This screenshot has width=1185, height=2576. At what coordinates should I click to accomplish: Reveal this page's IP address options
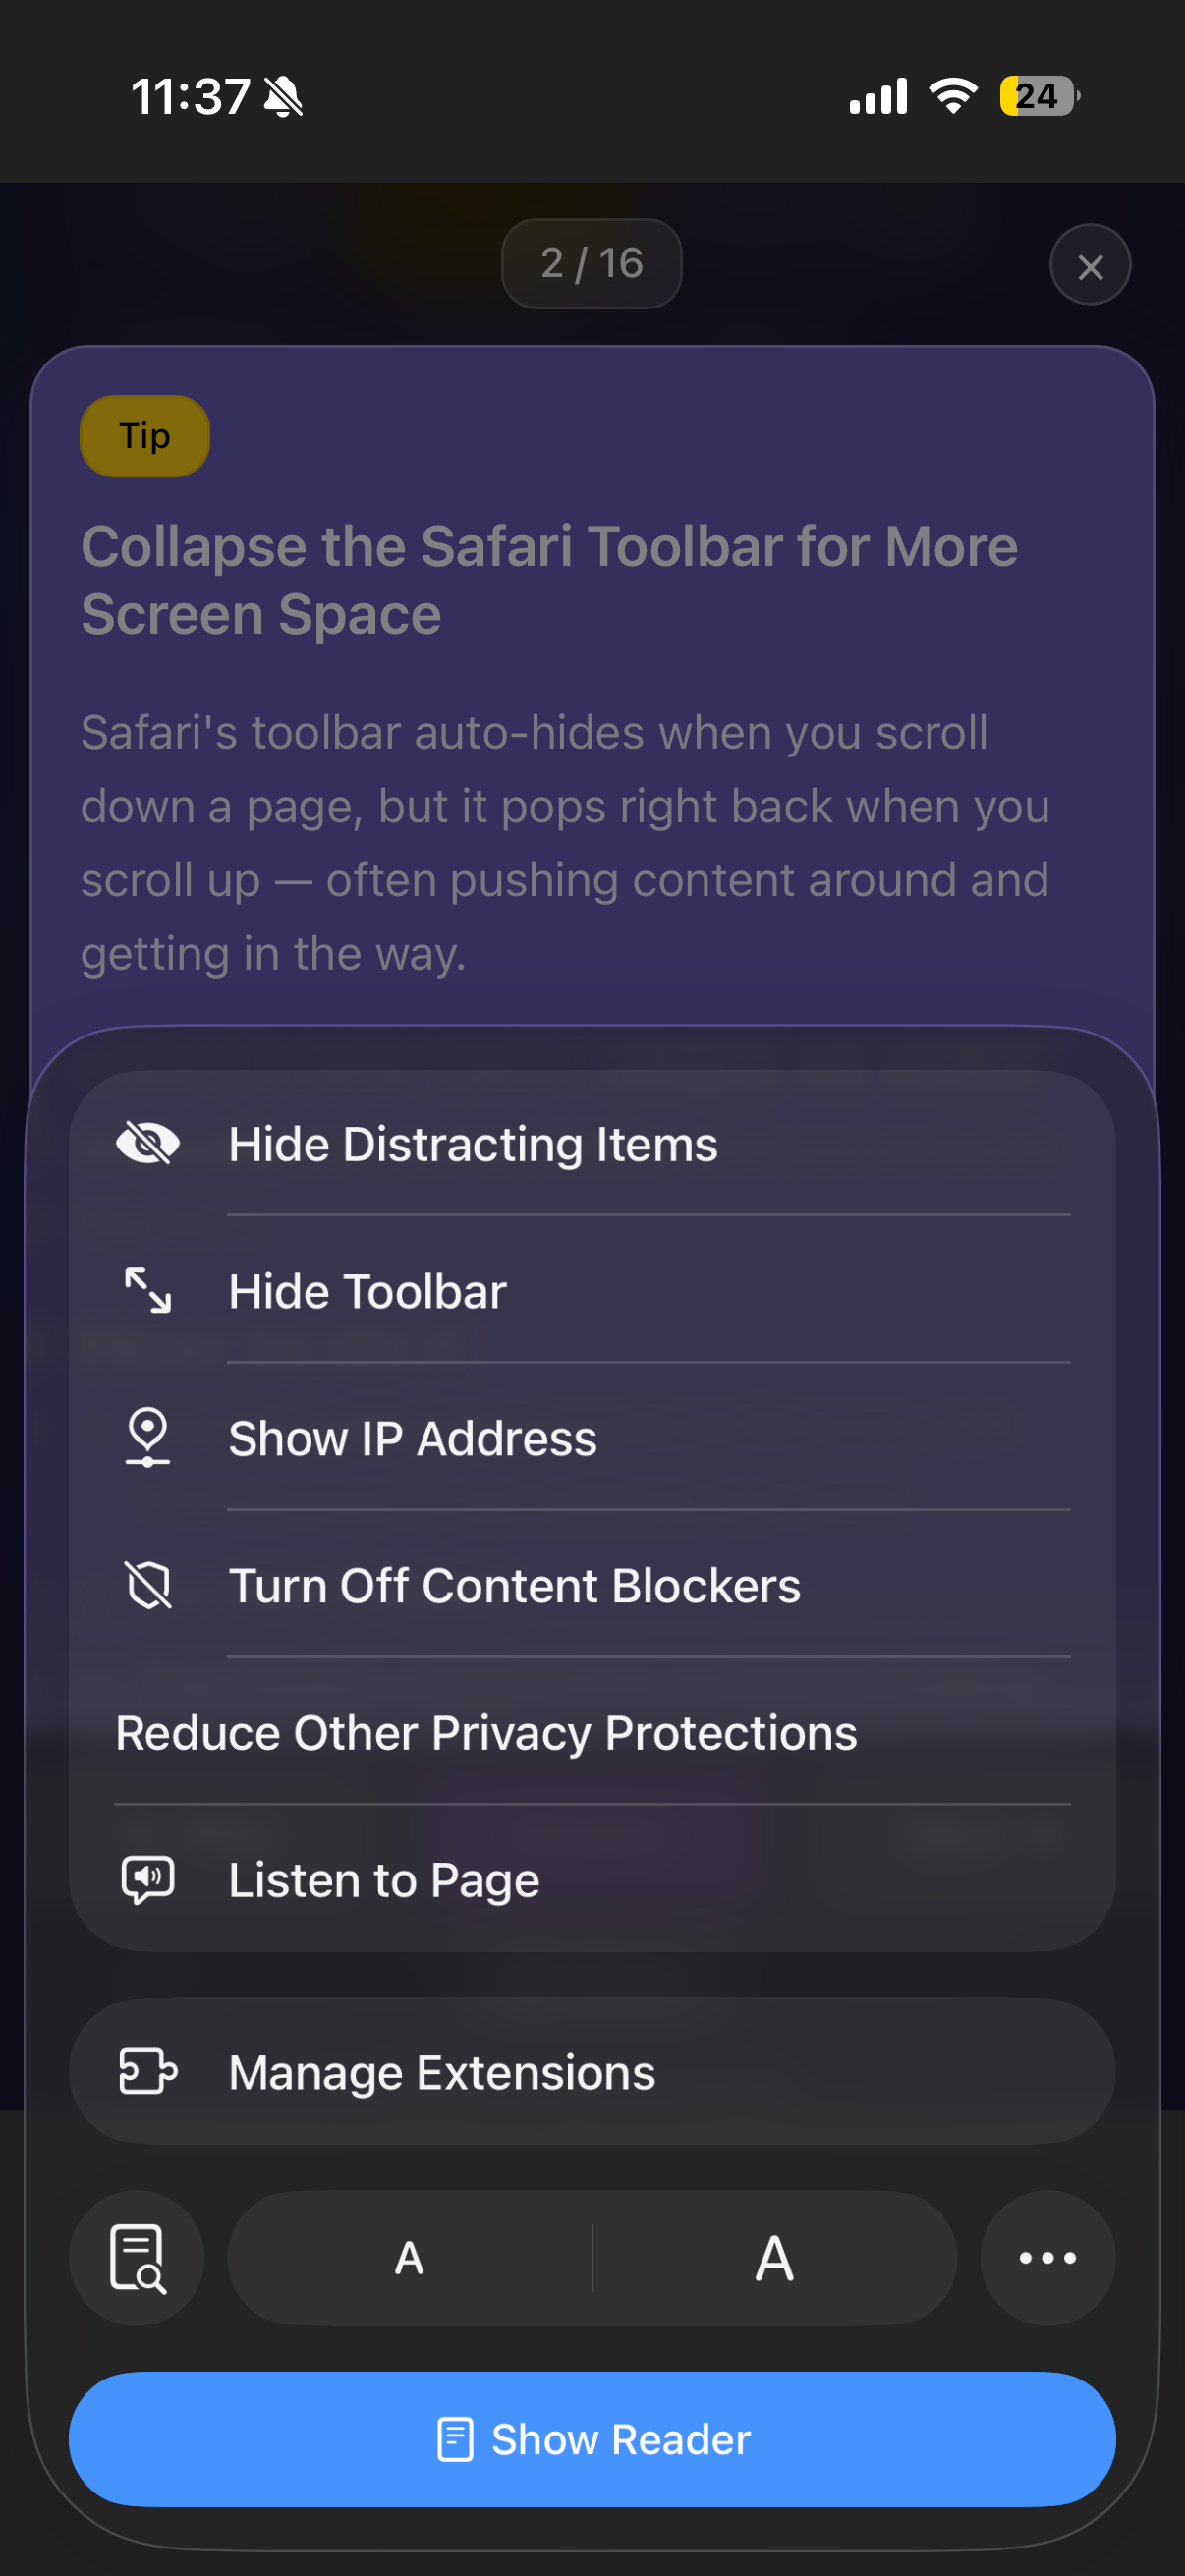click(412, 1437)
